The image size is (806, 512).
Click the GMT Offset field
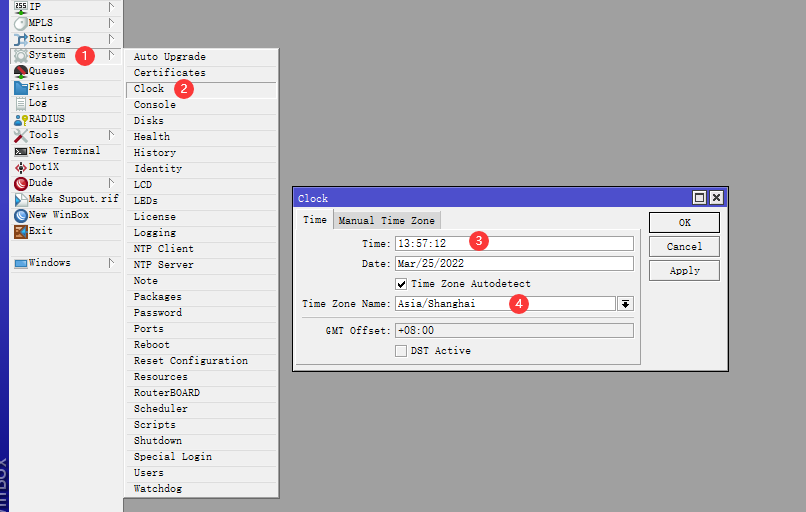(514, 331)
